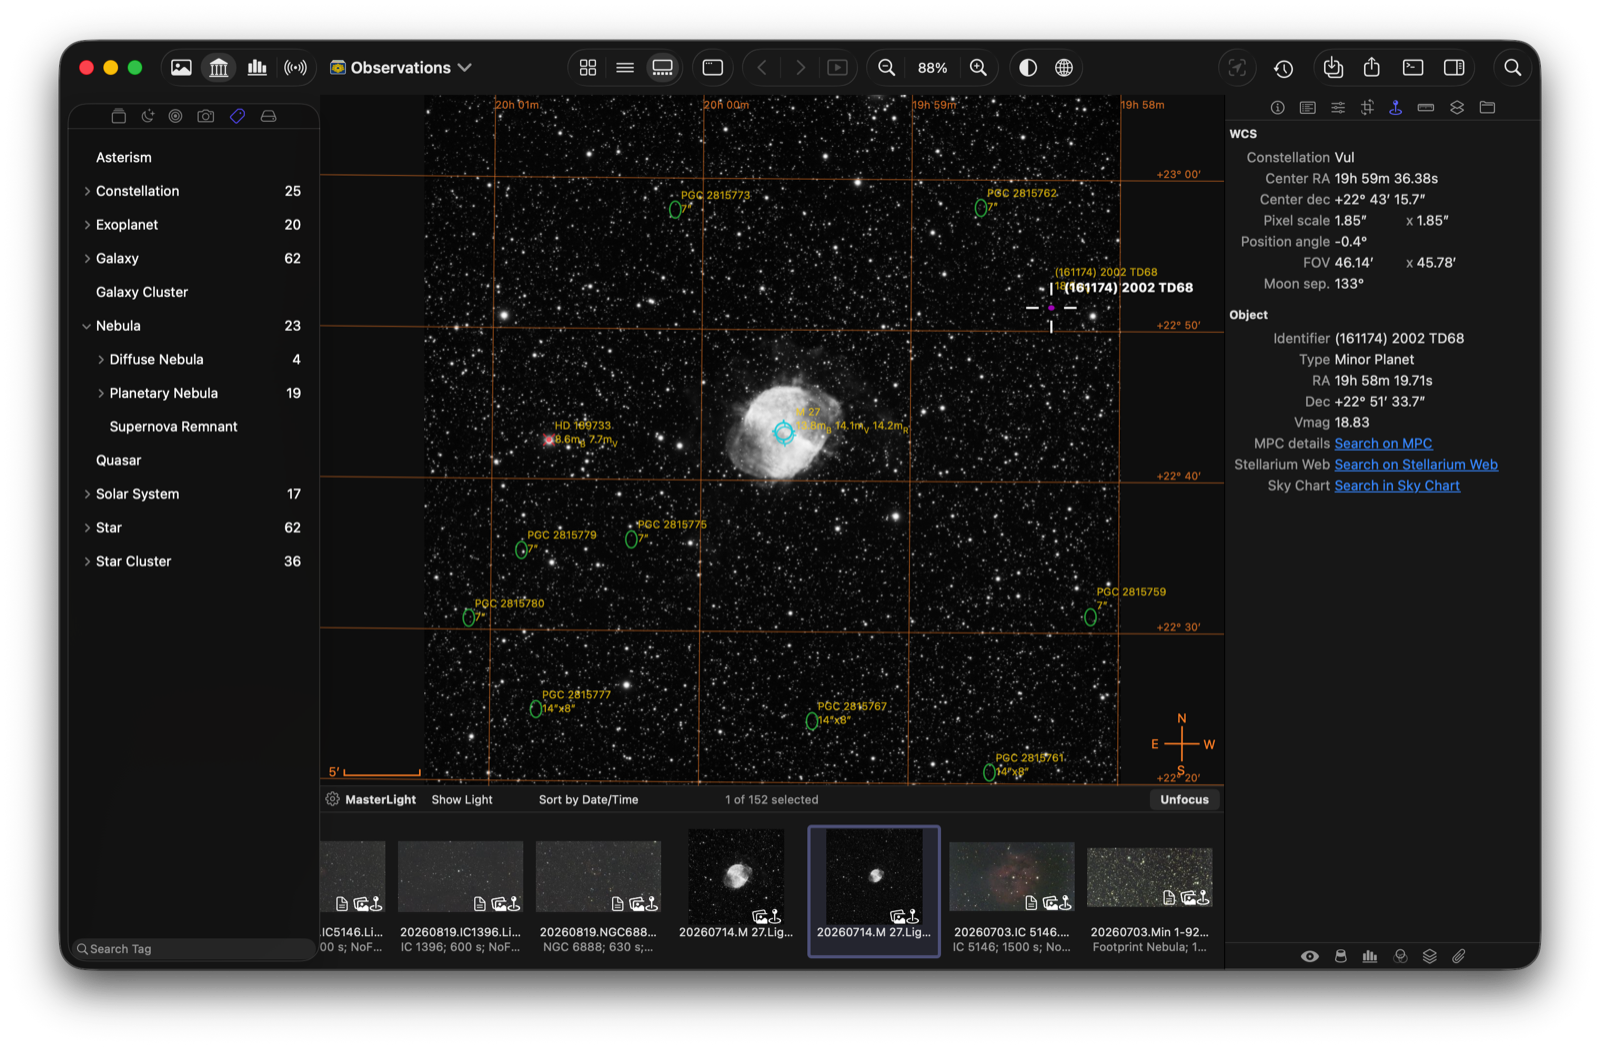1600x1048 pixels.
Task: Click the share icon in toolbar
Action: [x=1372, y=67]
